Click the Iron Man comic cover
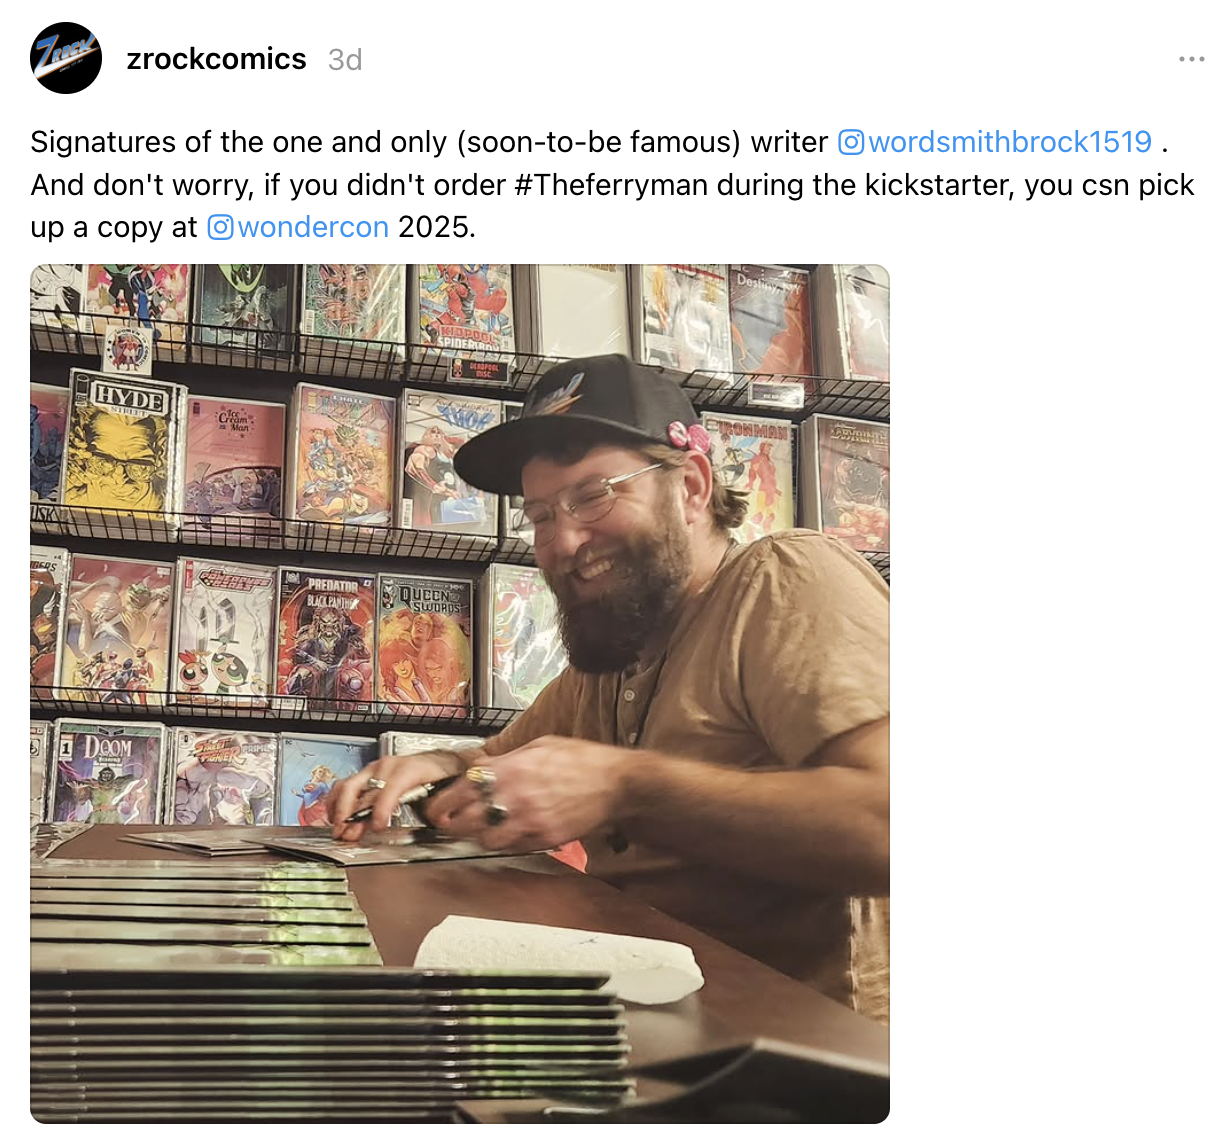Image resolution: width=1230 pixels, height=1148 pixels. 748,477
